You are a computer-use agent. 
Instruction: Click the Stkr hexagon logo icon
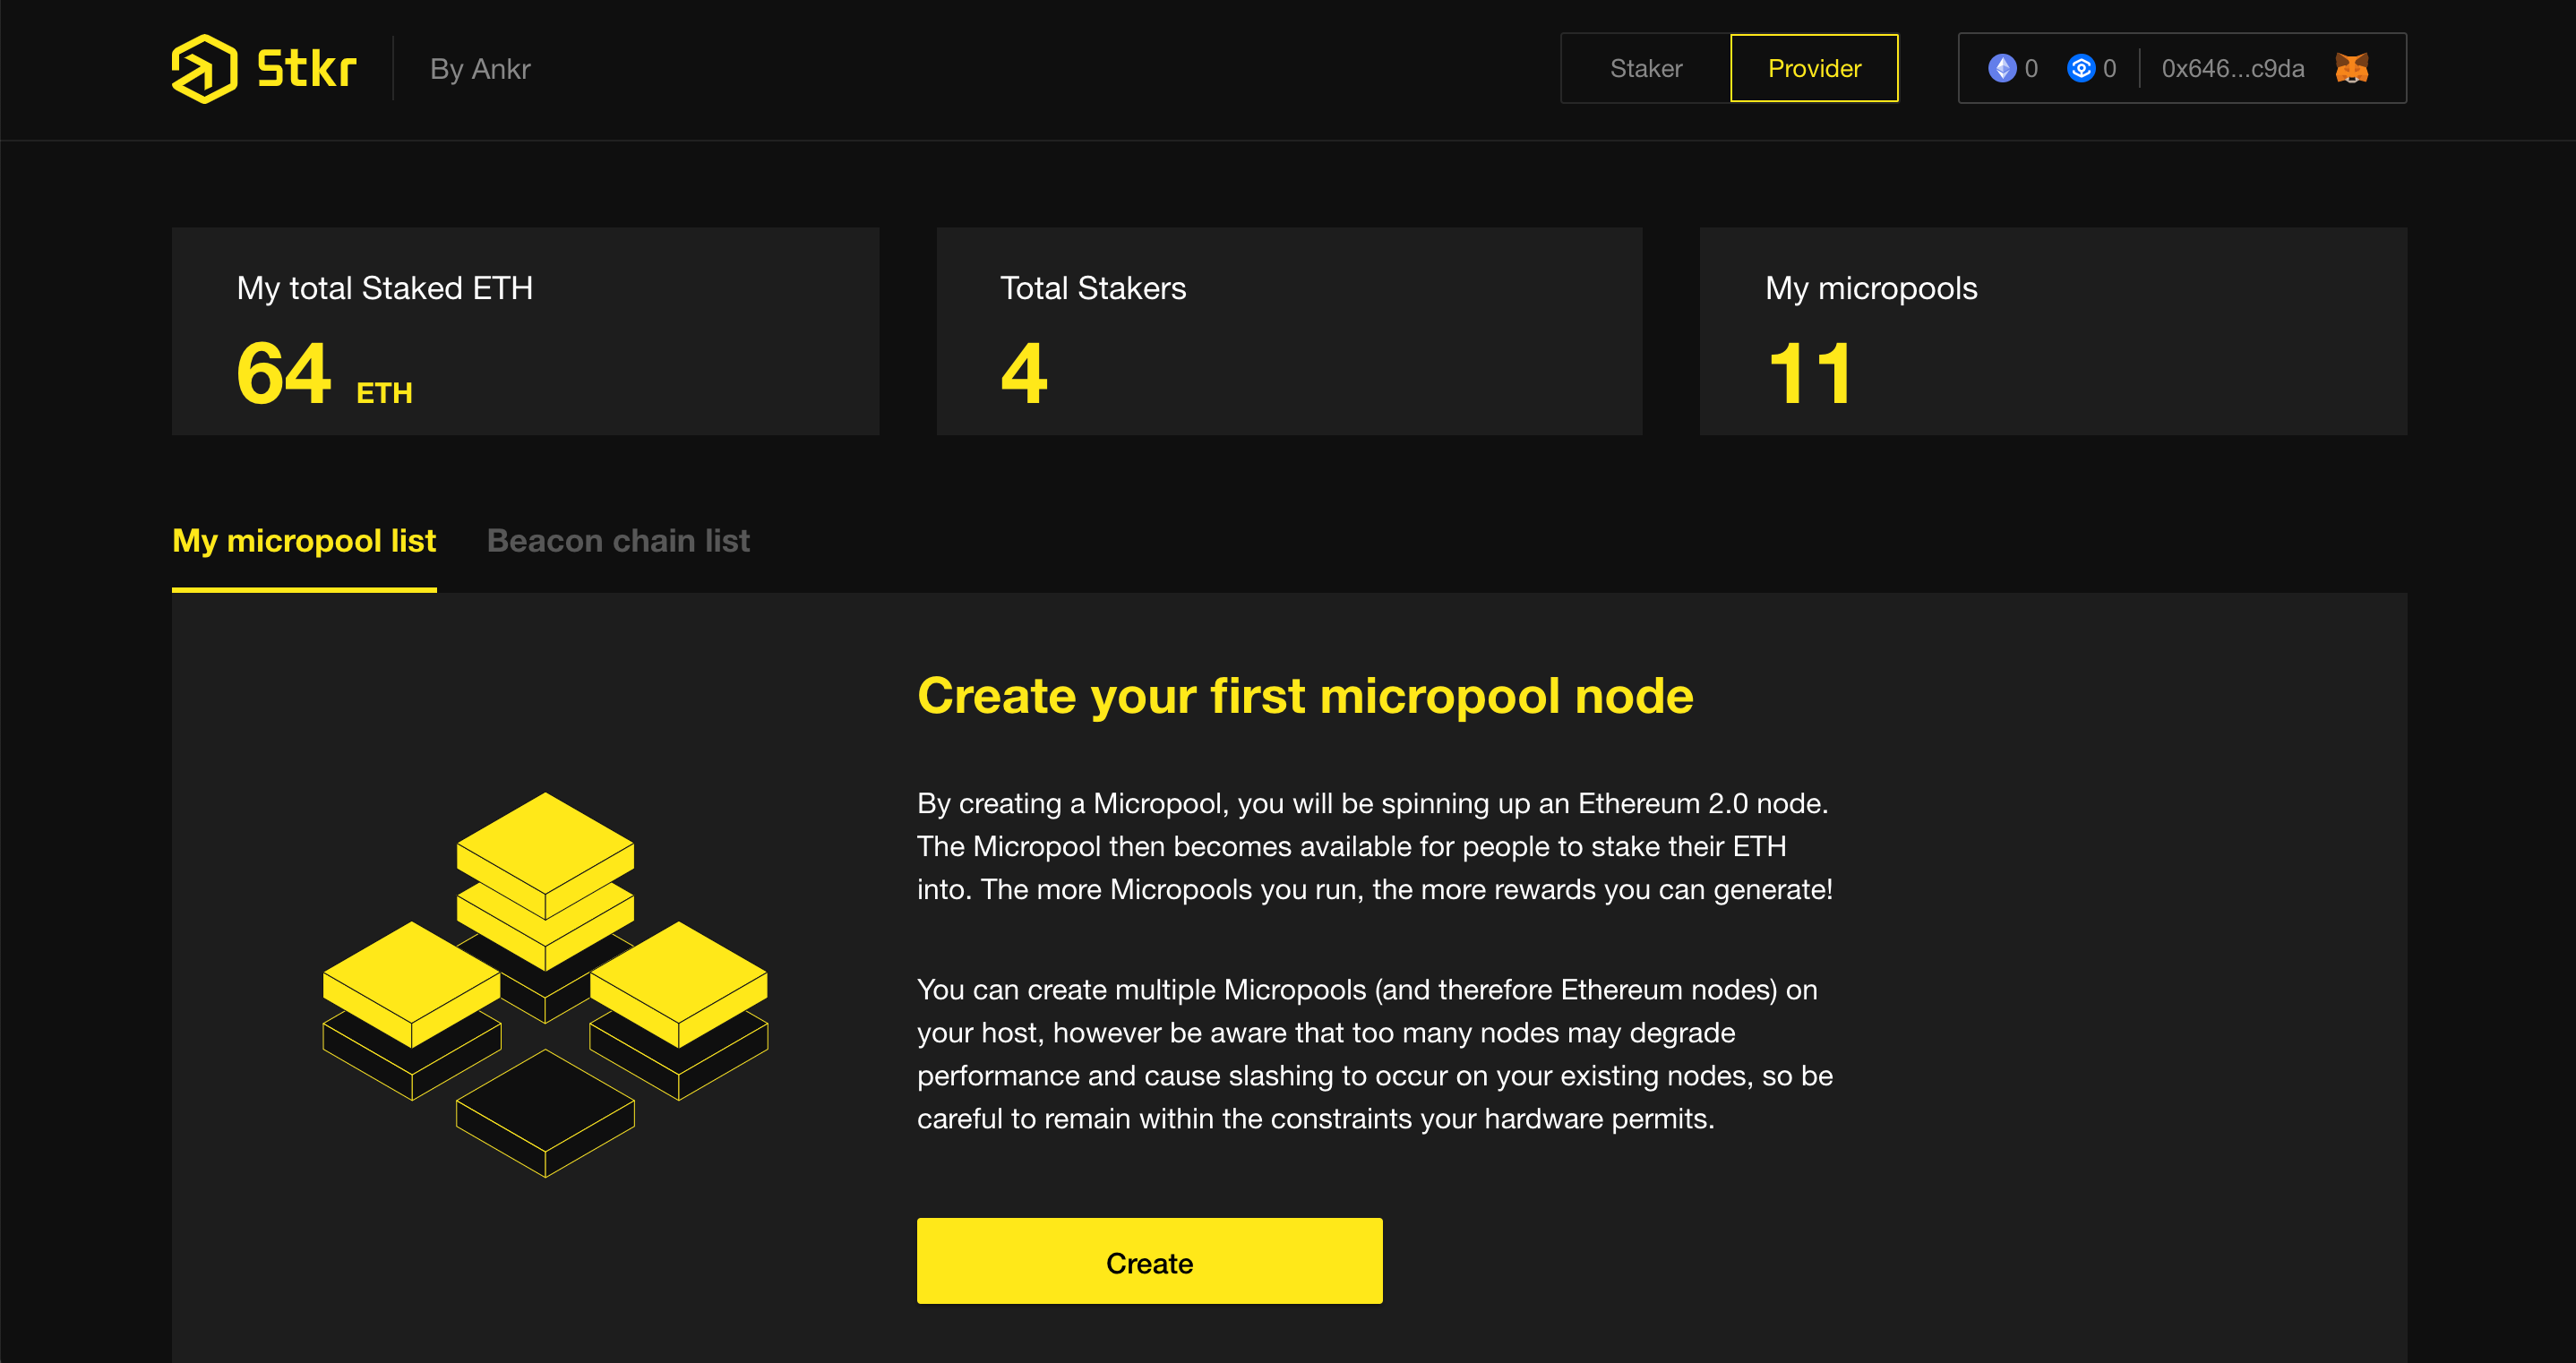pyautogui.click(x=204, y=69)
